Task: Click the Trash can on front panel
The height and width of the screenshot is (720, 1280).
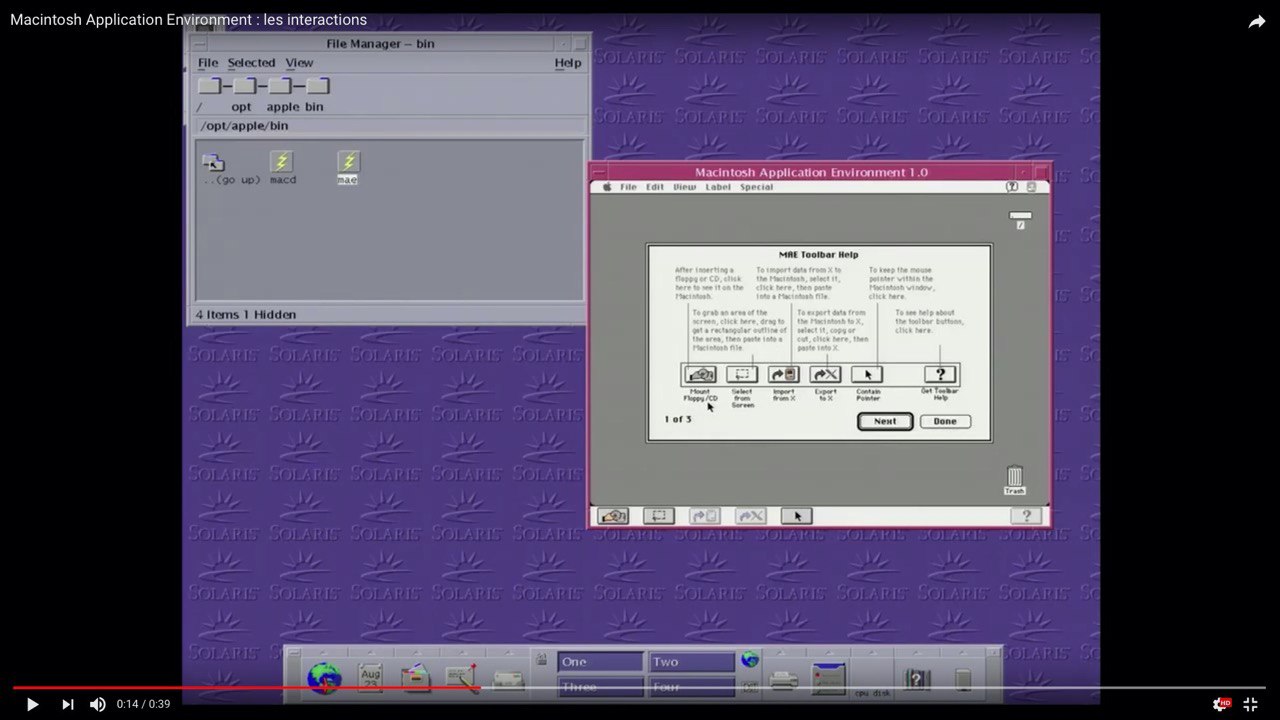Action: [x=962, y=679]
